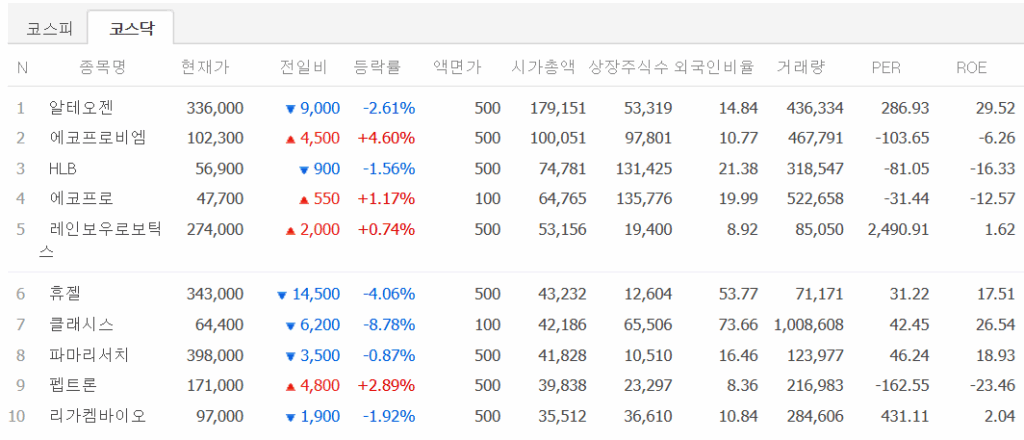Screen dimensions: 1024x440
Task: Click foreign ratio value 73.66
Action: click(x=739, y=324)
